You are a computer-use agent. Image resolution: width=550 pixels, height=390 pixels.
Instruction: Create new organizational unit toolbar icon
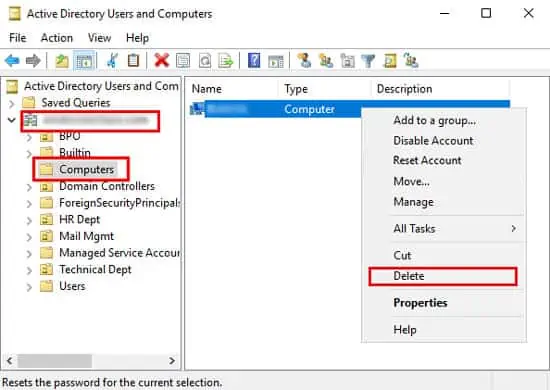point(347,61)
